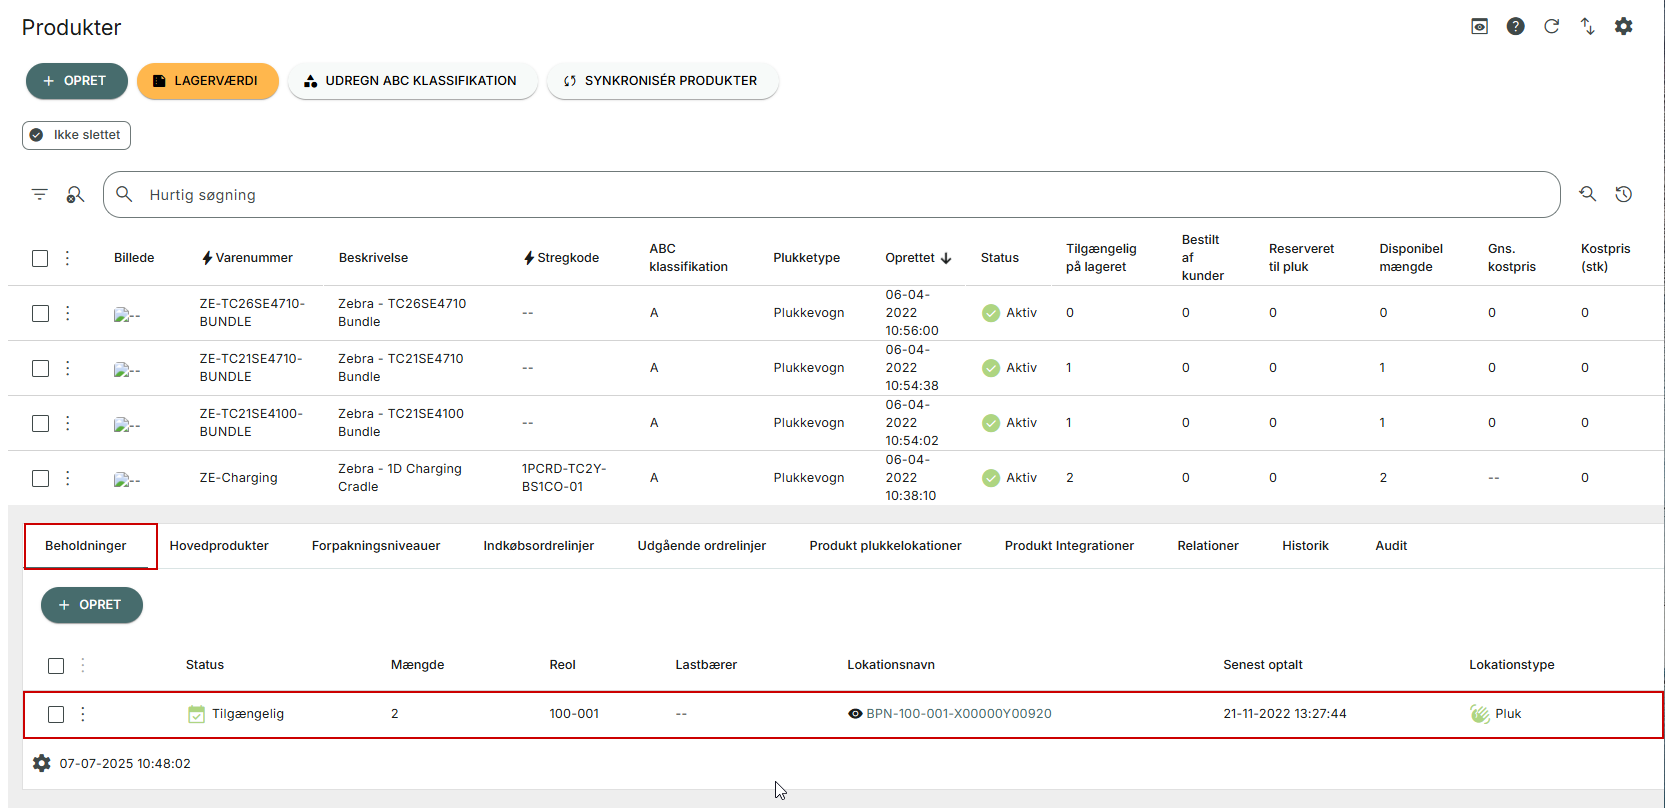Click Disponibel mængde column header

pos(1411,258)
